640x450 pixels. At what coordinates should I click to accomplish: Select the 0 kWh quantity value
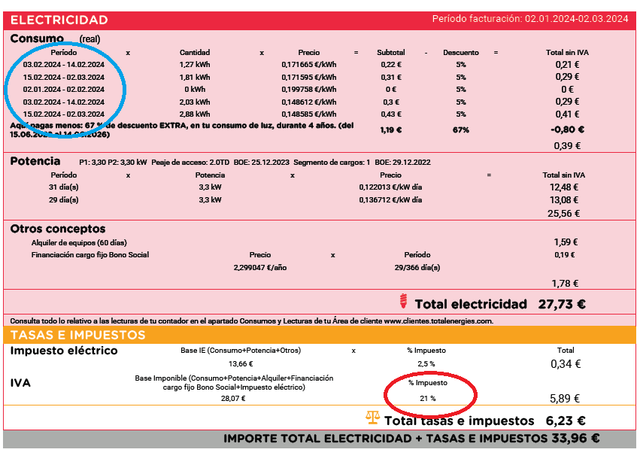(x=195, y=89)
